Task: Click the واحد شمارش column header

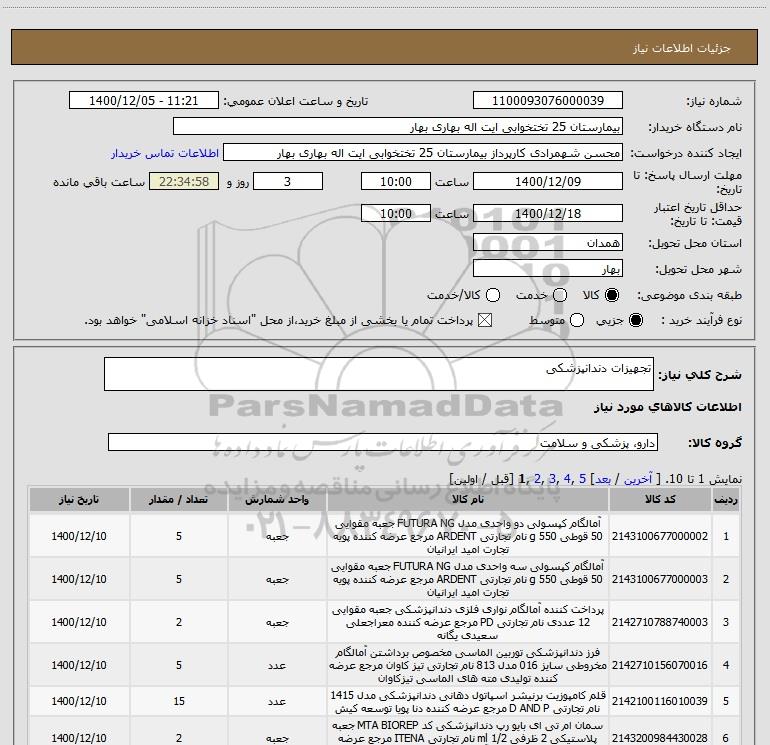Action: [x=277, y=499]
